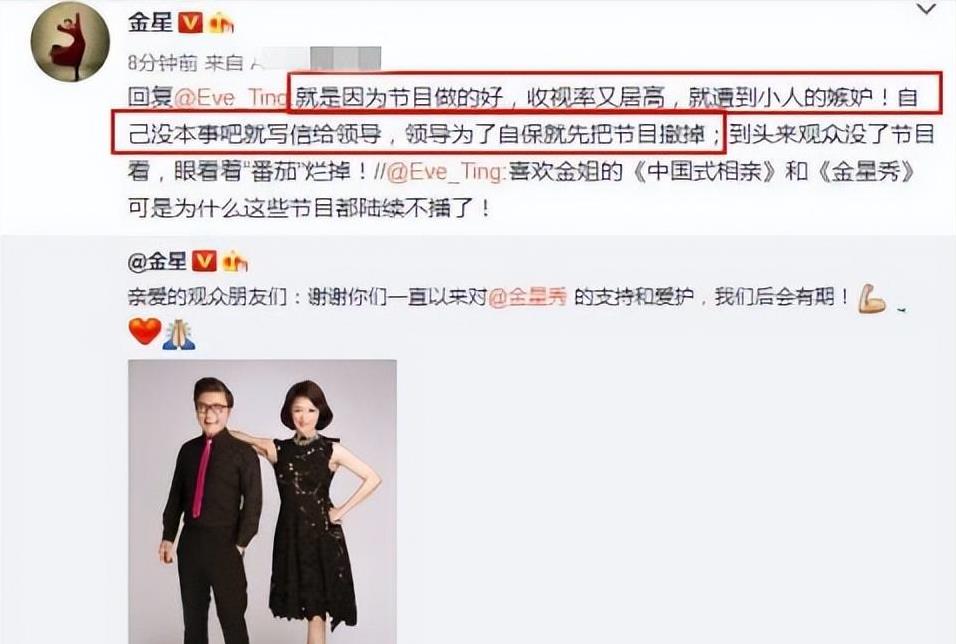Click the praying hands emoji

179,334
